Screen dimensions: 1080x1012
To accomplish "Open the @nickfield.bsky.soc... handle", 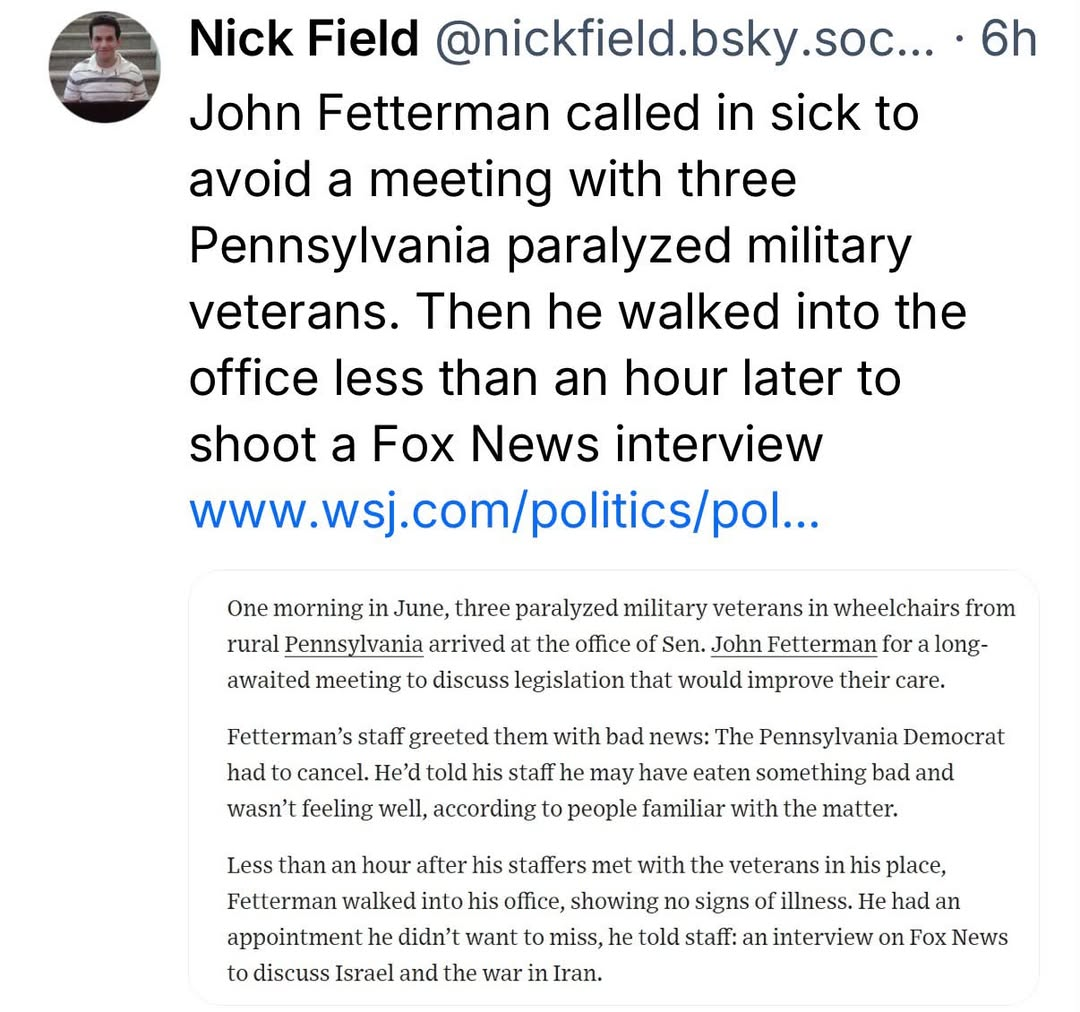I will [x=685, y=39].
